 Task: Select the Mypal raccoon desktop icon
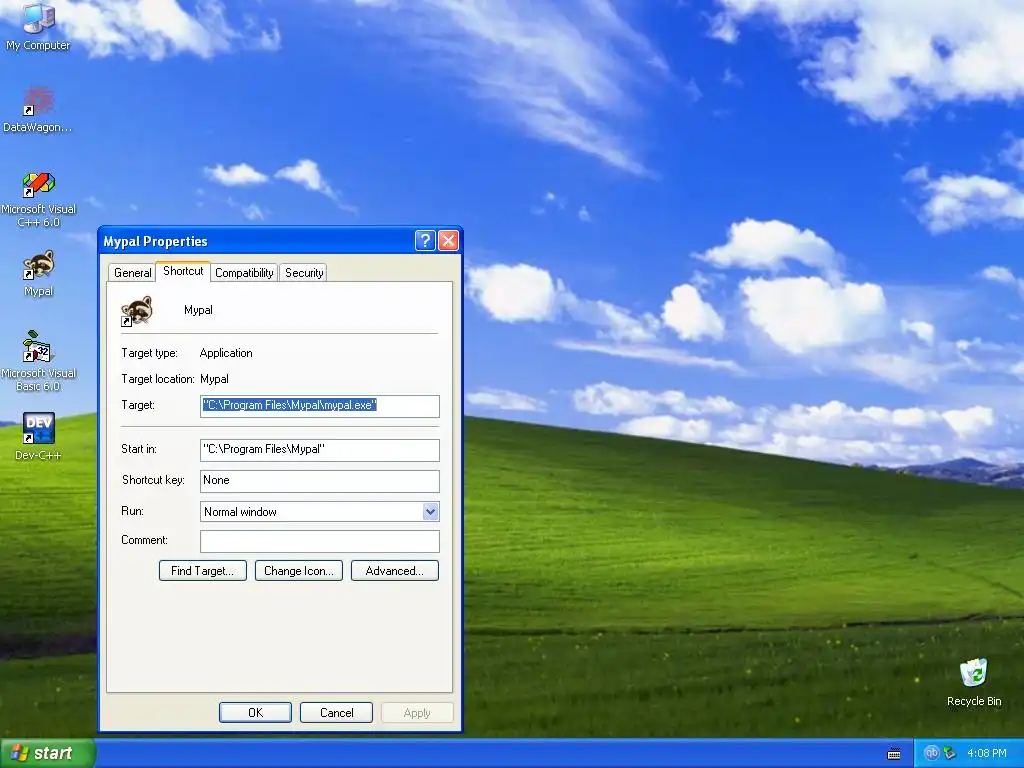[x=39, y=274]
